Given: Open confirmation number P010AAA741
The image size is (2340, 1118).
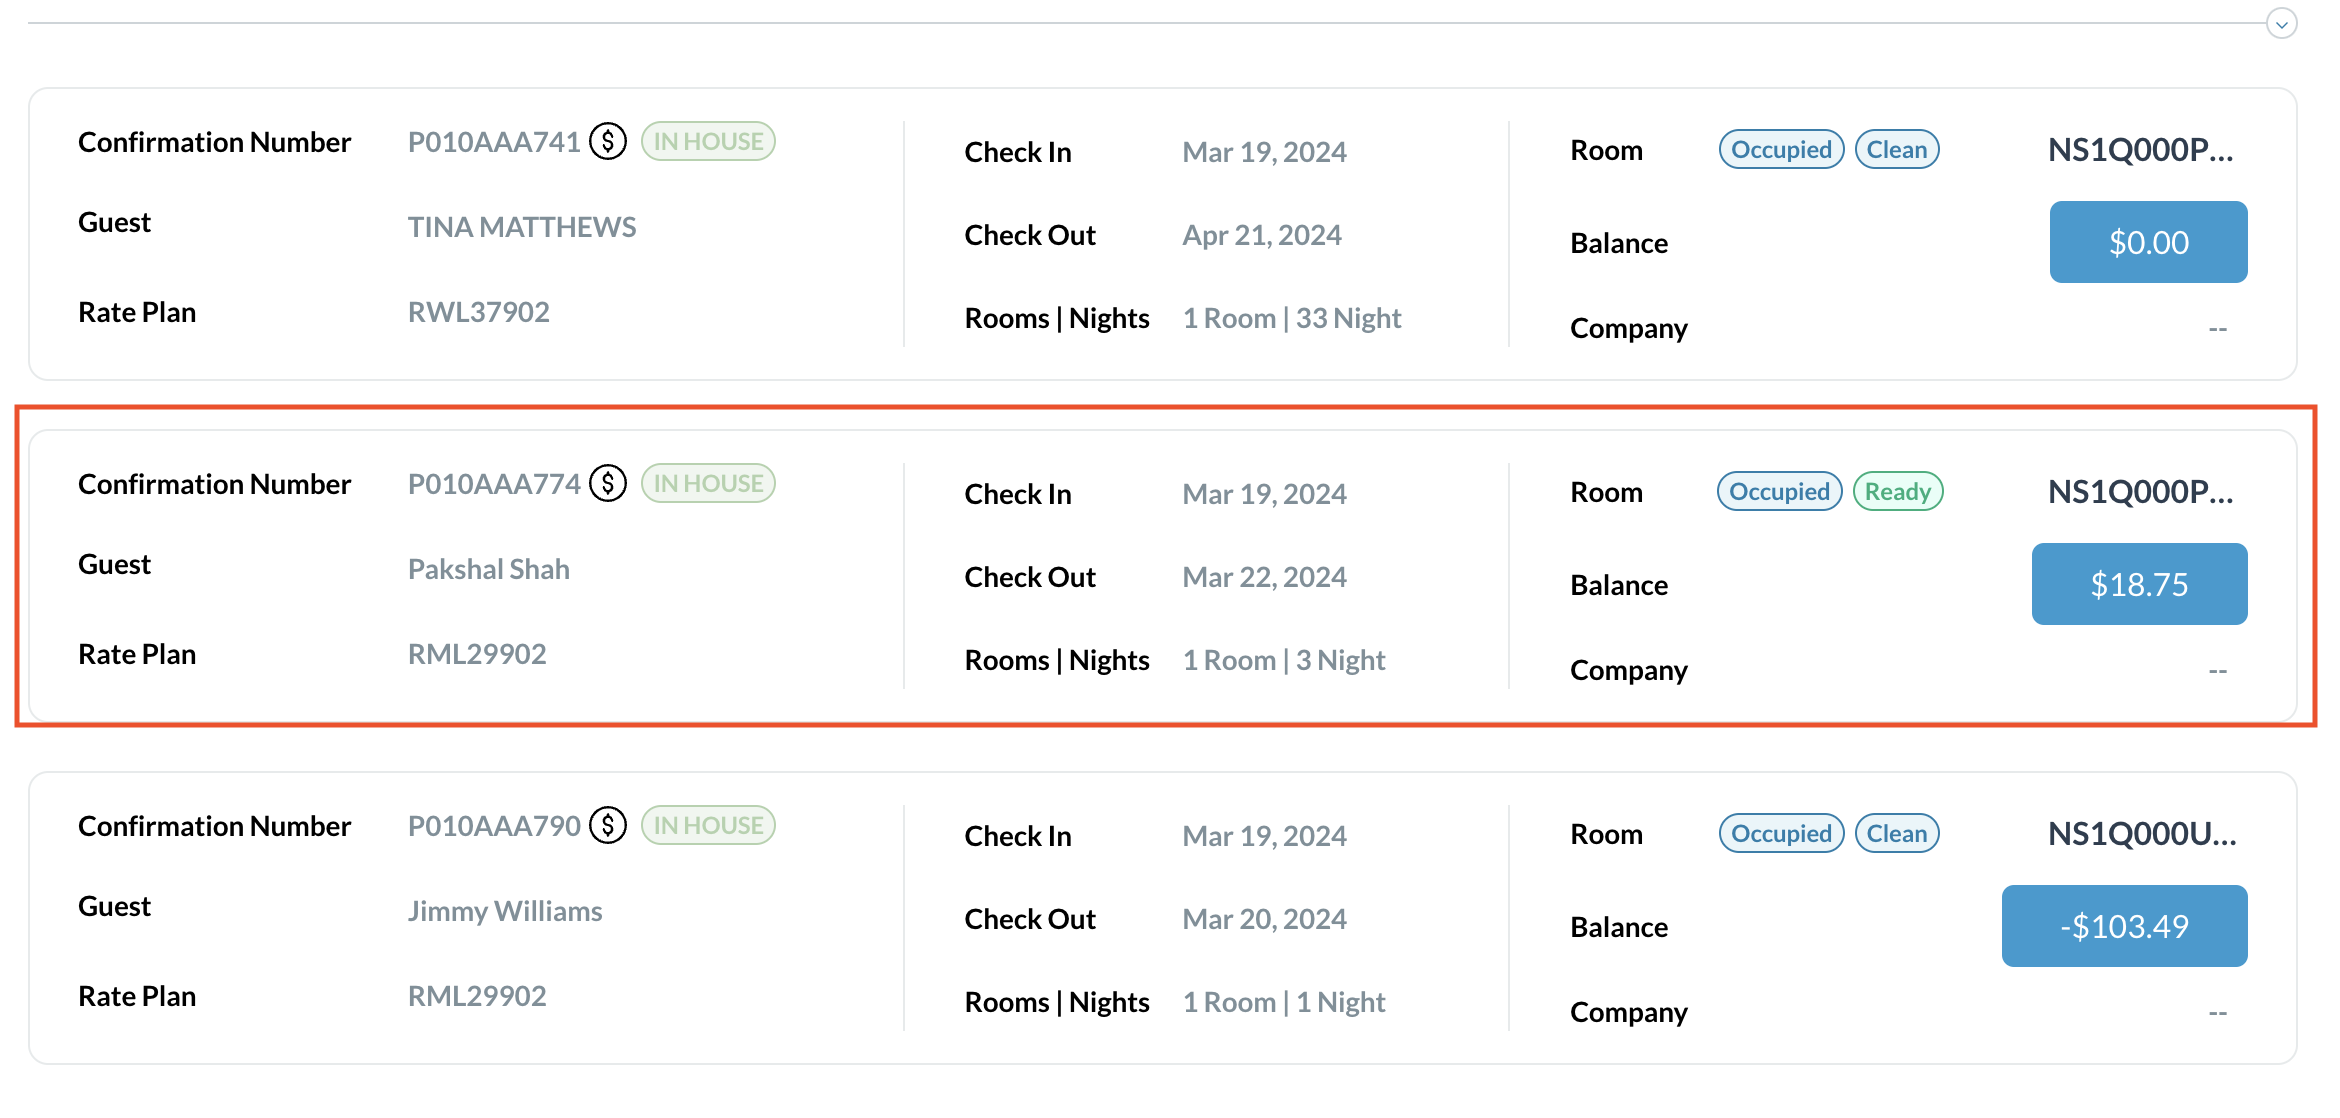Looking at the screenshot, I should pos(494,142).
